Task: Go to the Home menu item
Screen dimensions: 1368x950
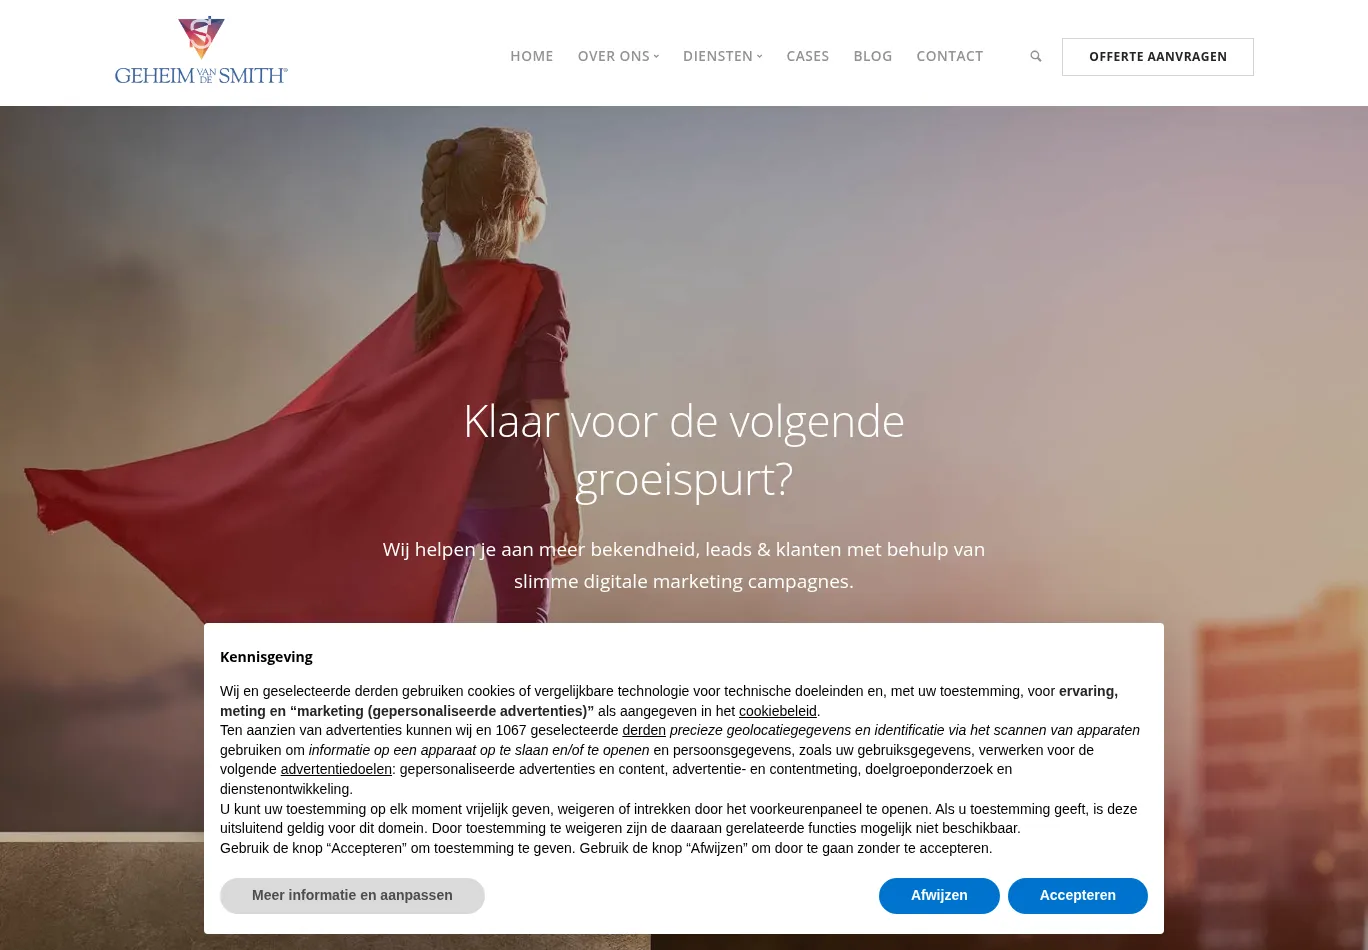Action: [532, 56]
